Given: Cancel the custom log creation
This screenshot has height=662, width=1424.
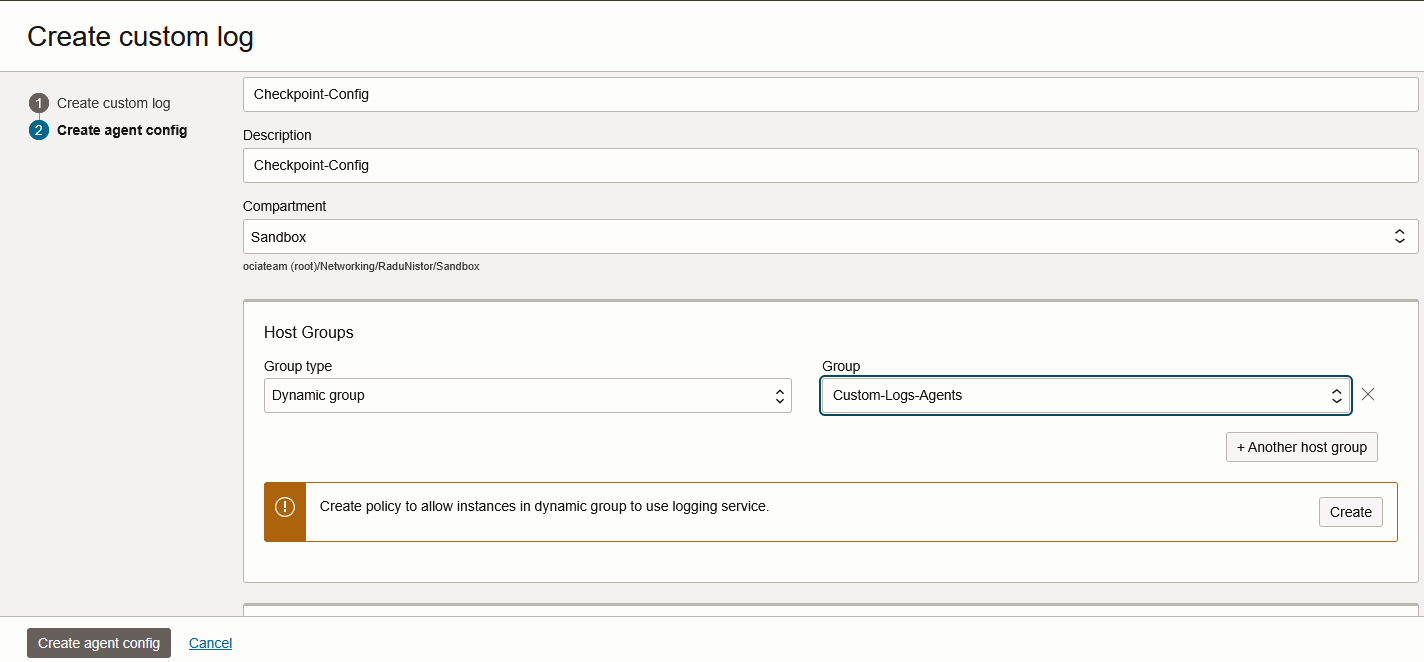Looking at the screenshot, I should (210, 643).
